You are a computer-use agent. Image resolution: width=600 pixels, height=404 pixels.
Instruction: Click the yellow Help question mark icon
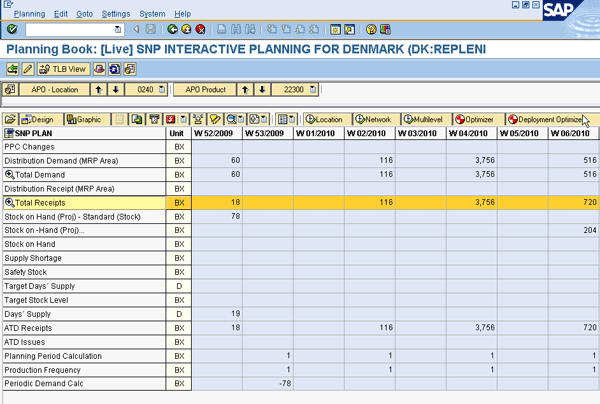click(x=372, y=30)
